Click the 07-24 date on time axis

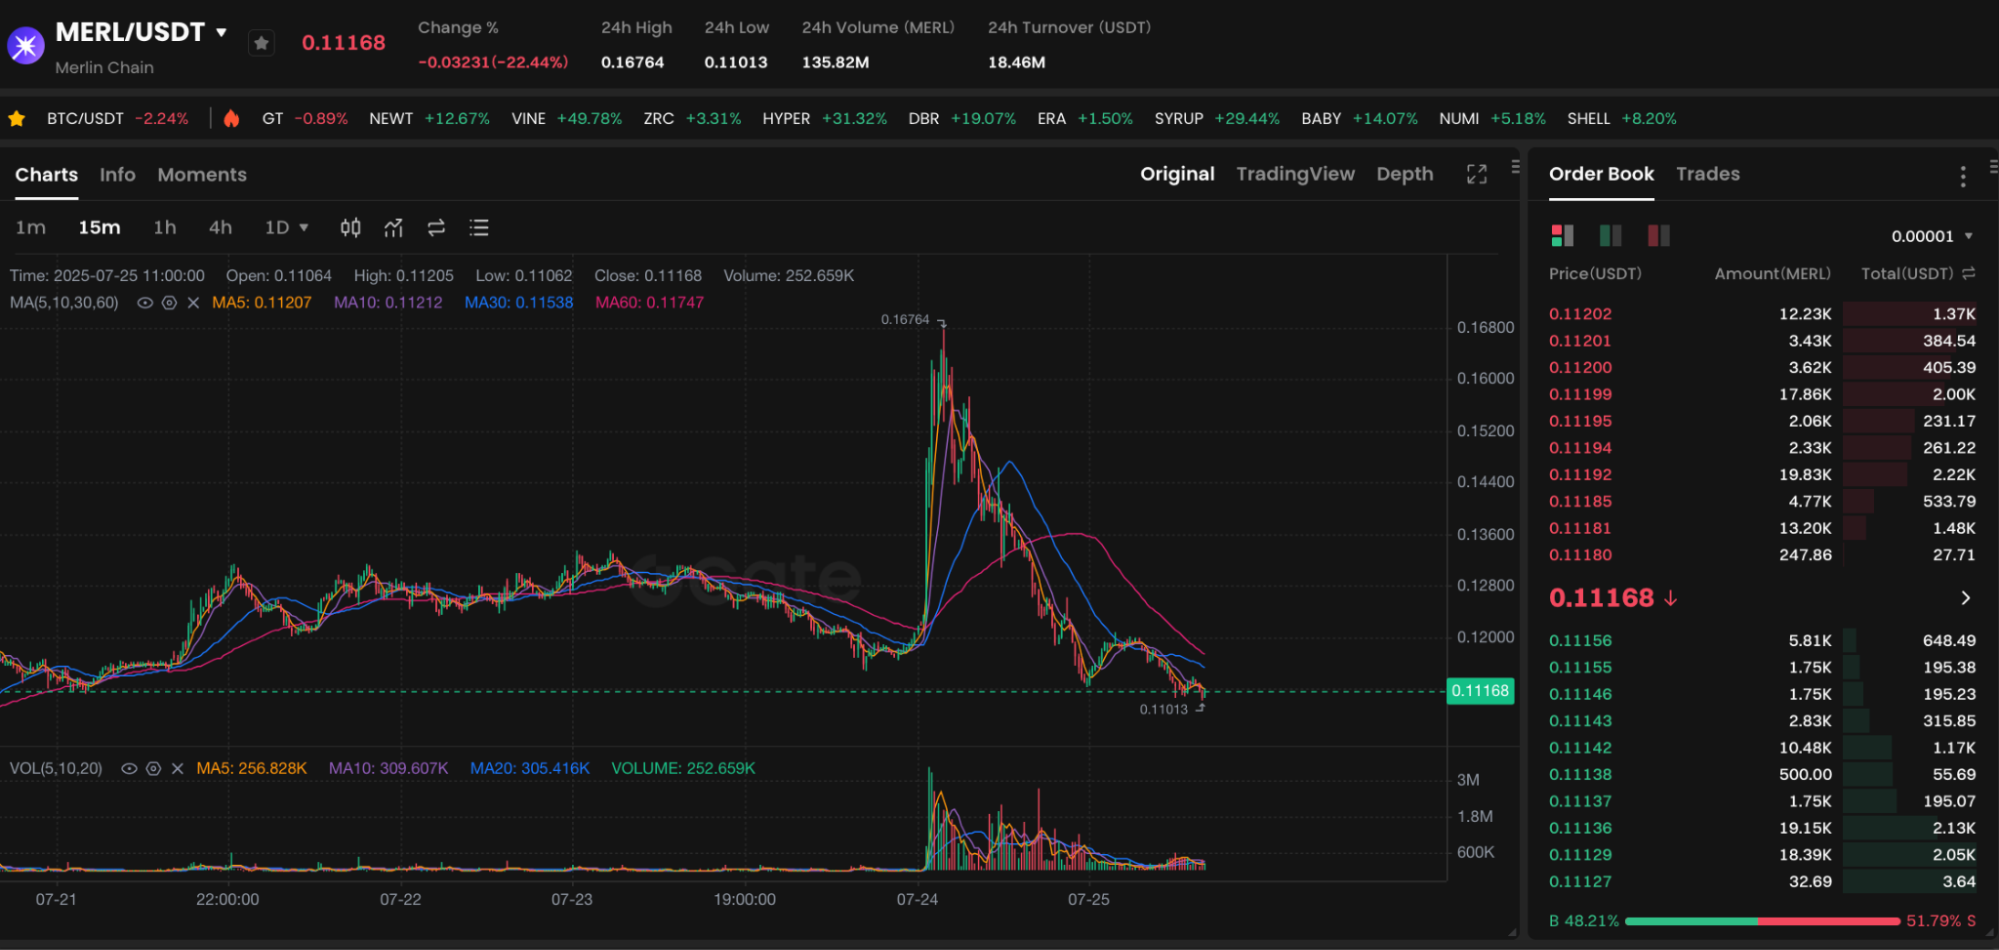click(x=917, y=900)
